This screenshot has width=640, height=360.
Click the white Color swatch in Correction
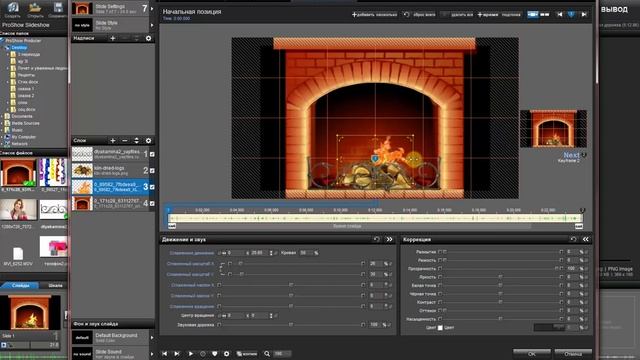440,327
